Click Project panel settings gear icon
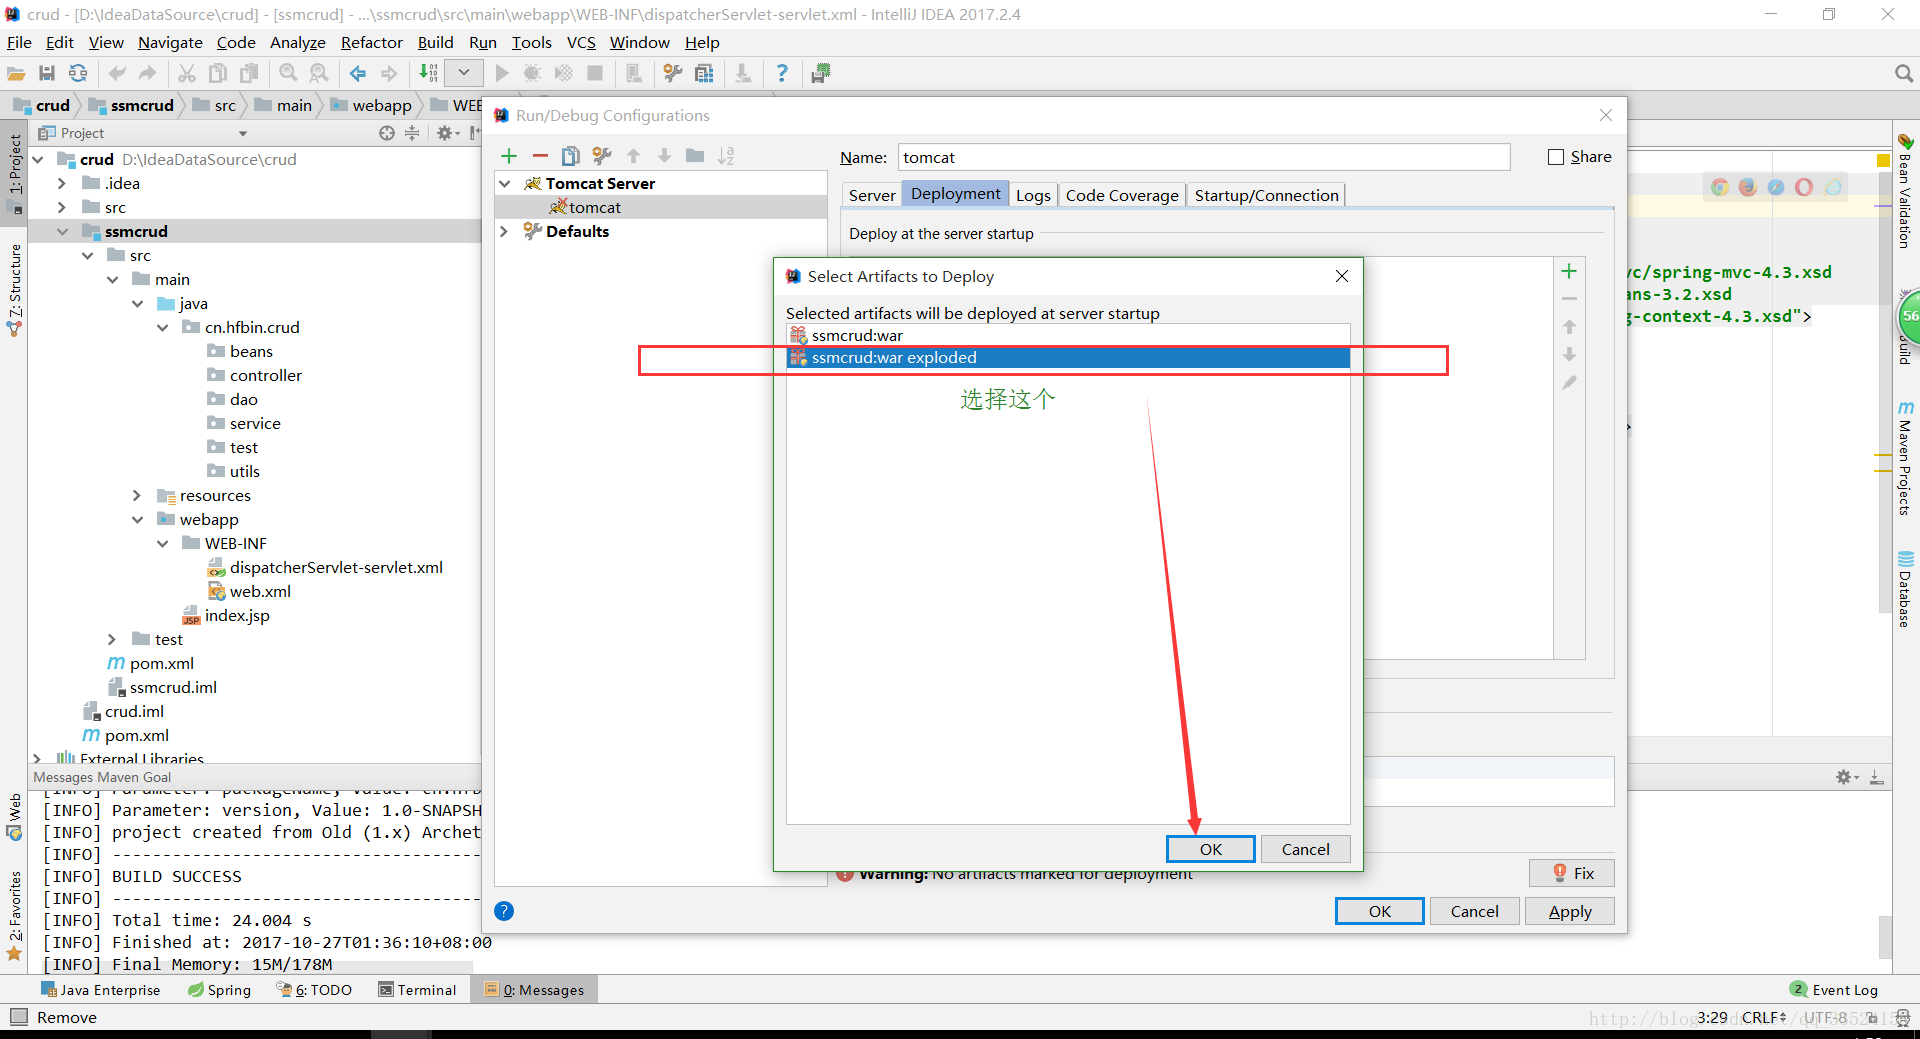The image size is (1920, 1039). point(444,133)
